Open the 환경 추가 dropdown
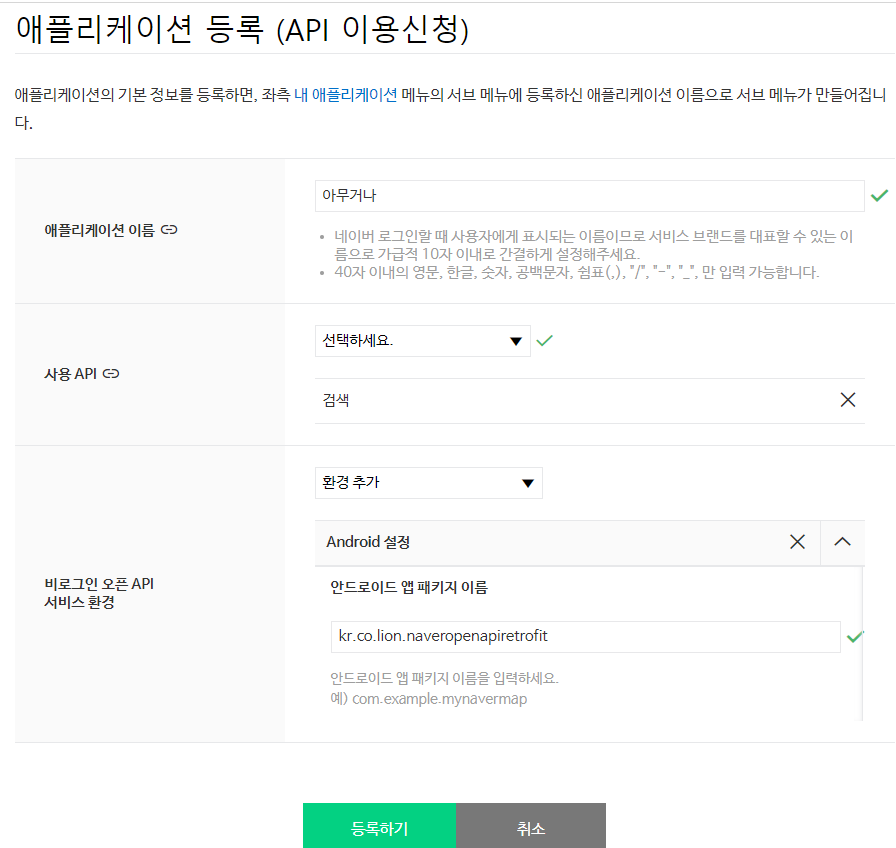Screen dimensions: 896x848 point(429,483)
